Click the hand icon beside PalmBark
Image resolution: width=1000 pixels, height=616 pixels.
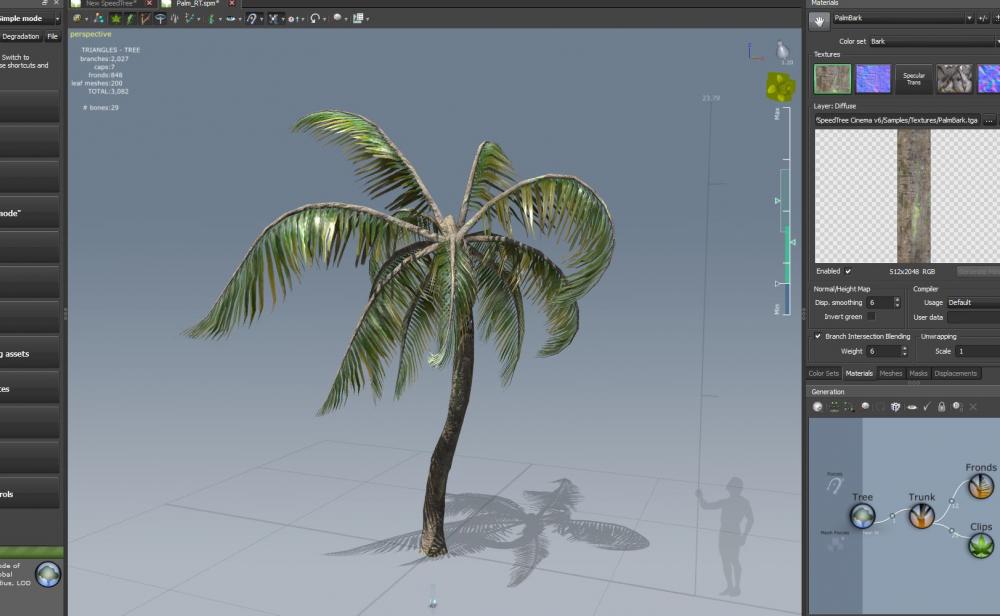pyautogui.click(x=819, y=19)
